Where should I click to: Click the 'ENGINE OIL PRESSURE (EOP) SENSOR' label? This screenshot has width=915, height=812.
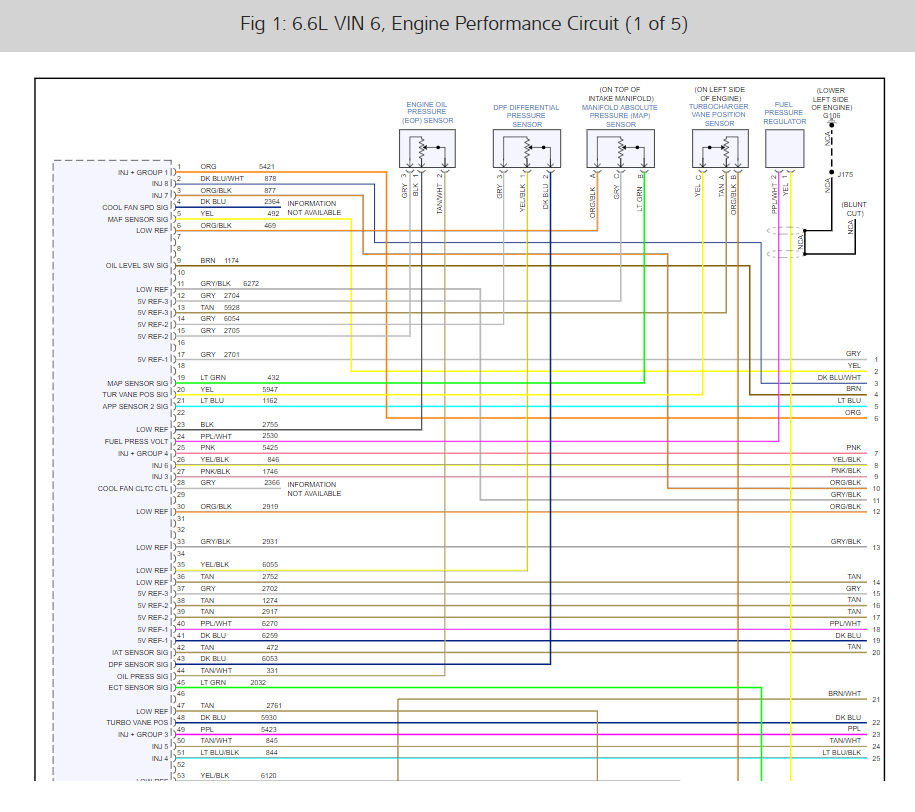427,113
